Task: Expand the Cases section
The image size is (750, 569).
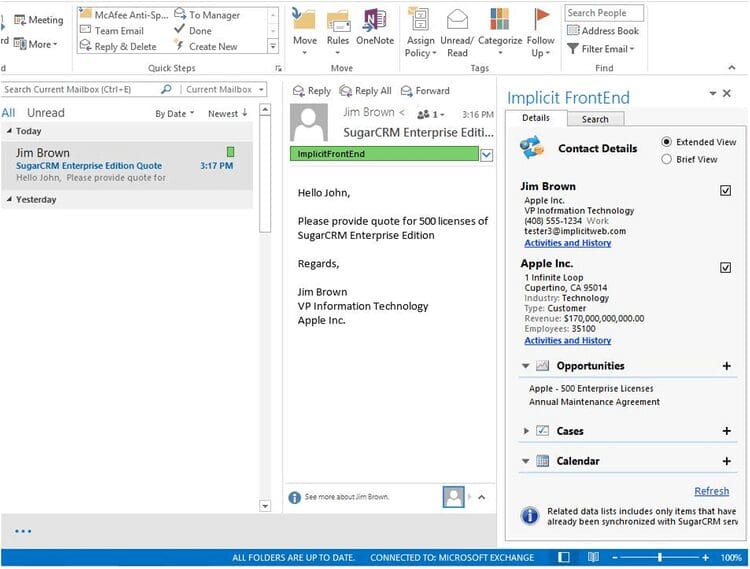Action: (526, 431)
